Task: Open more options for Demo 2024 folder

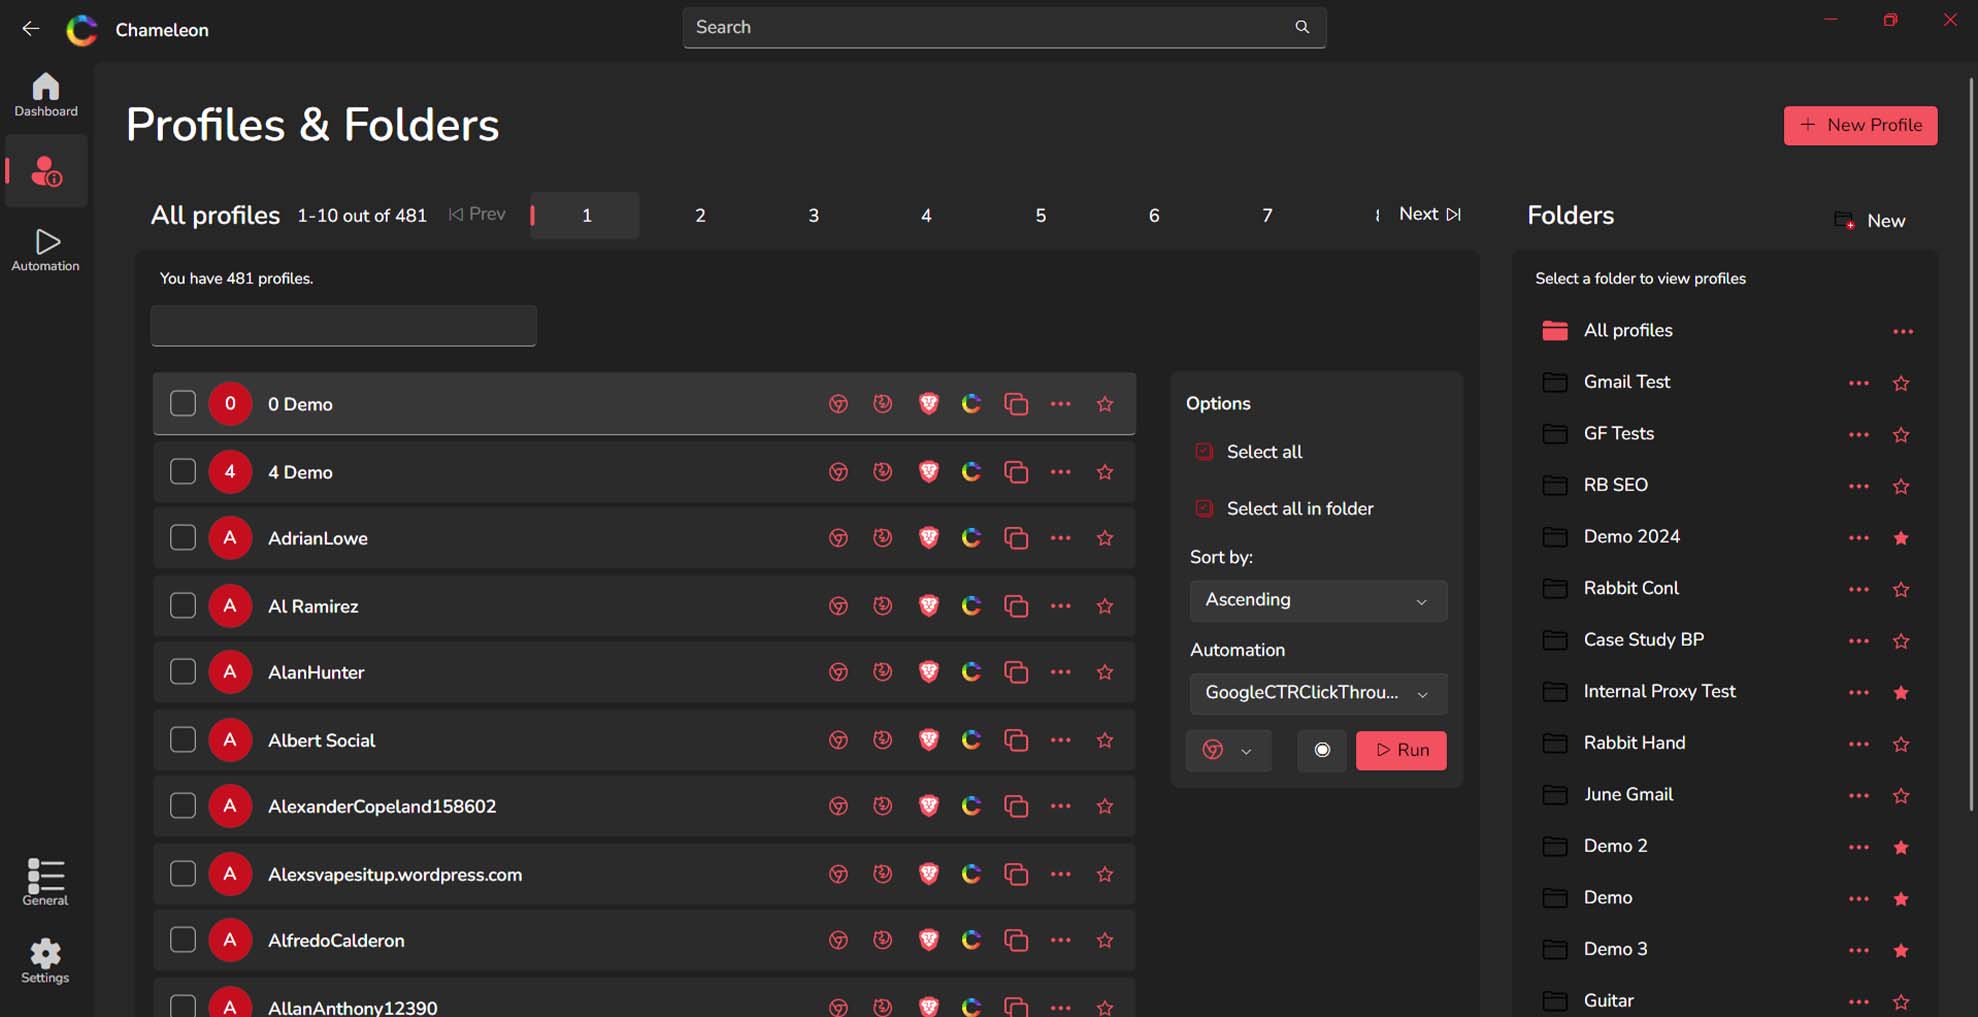Action: pyautogui.click(x=1859, y=538)
